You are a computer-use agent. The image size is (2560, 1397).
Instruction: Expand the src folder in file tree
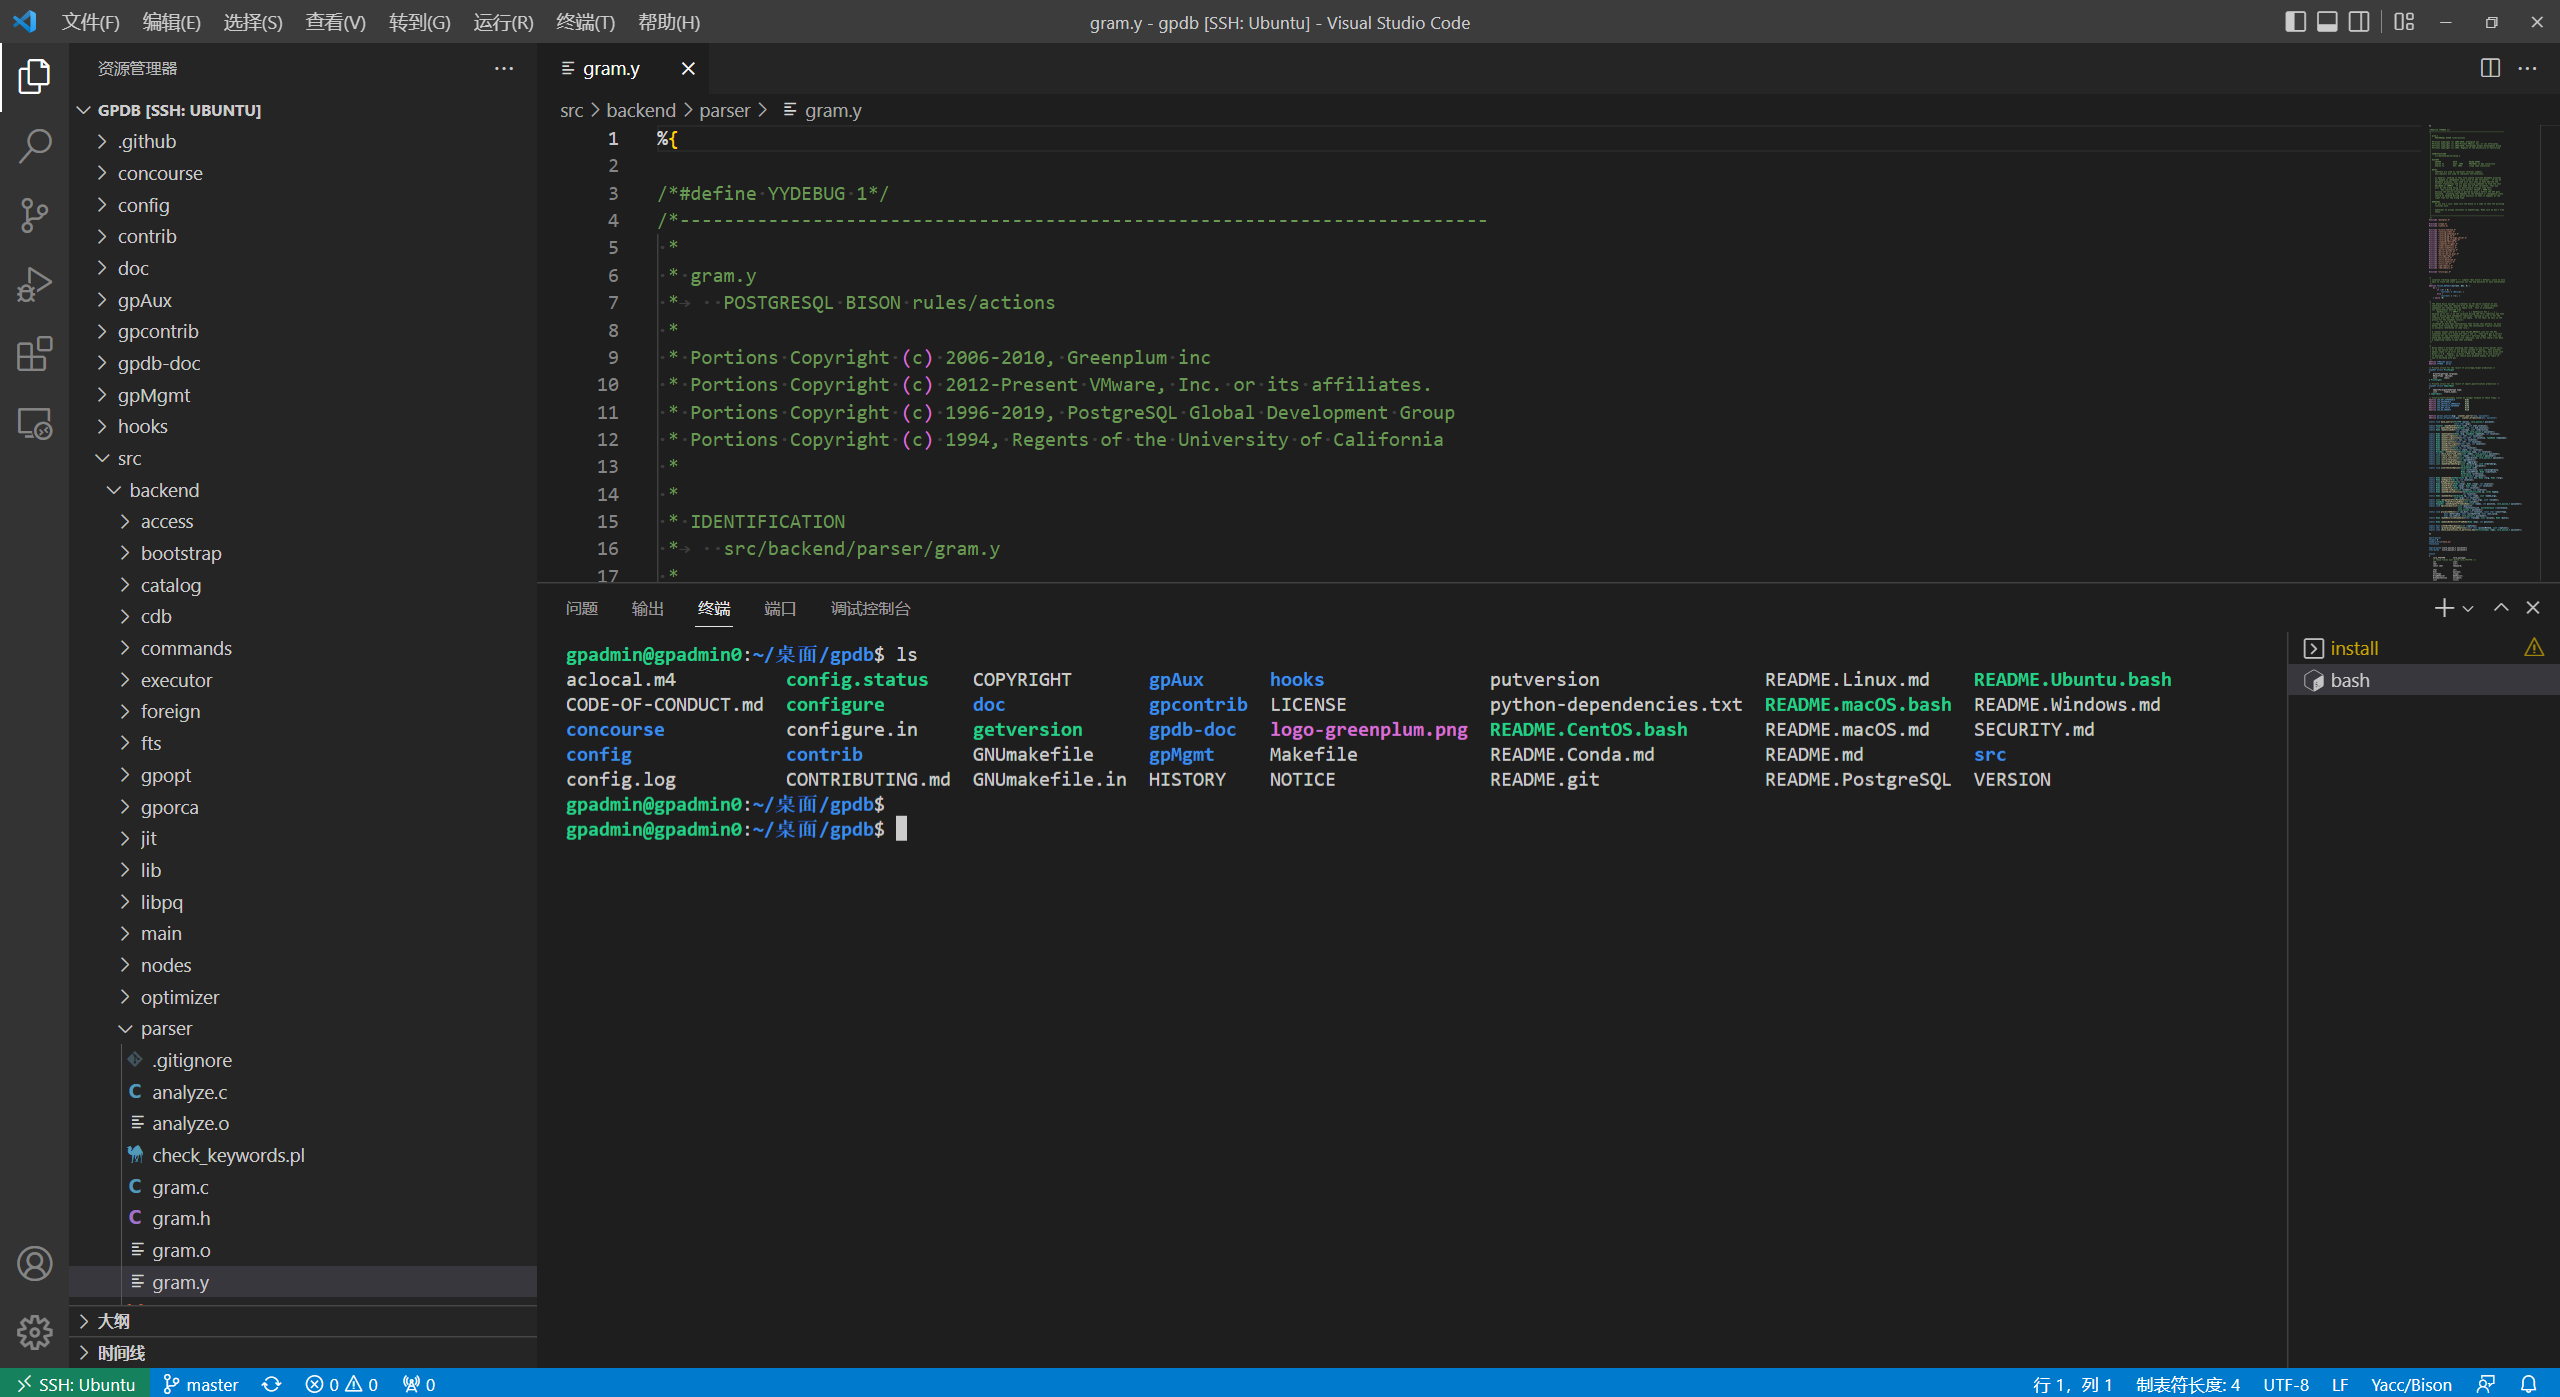click(x=132, y=458)
